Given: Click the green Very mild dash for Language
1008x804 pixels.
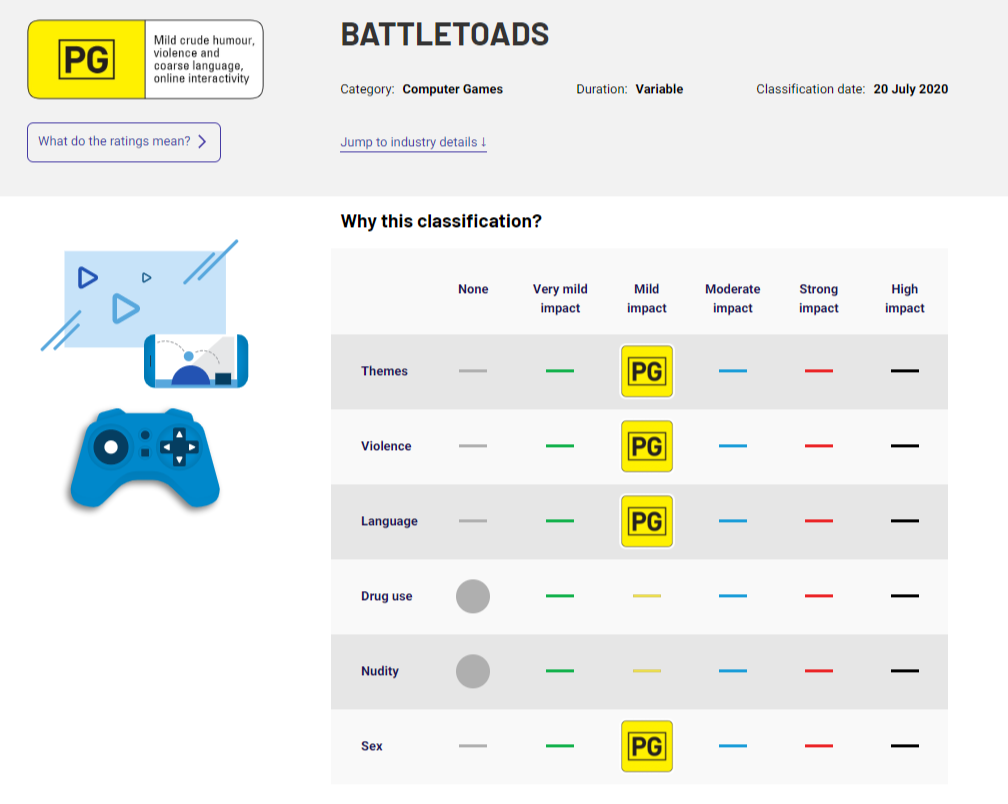Looking at the screenshot, I should coord(560,521).
